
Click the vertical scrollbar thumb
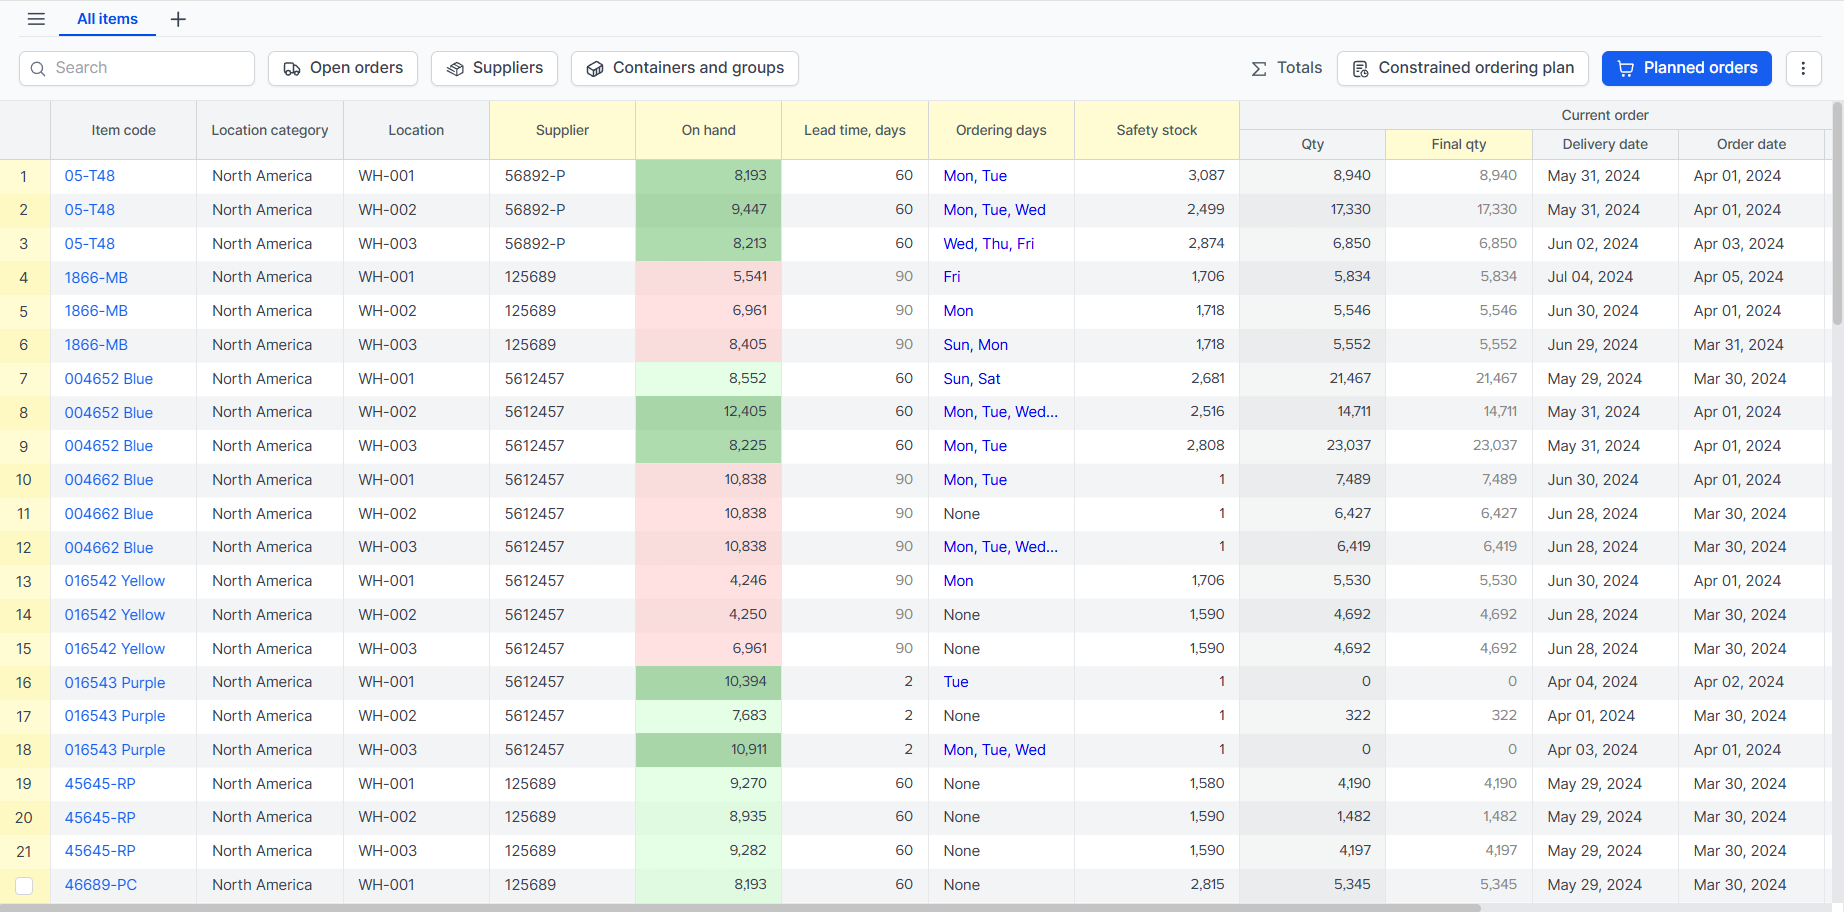click(x=1837, y=213)
